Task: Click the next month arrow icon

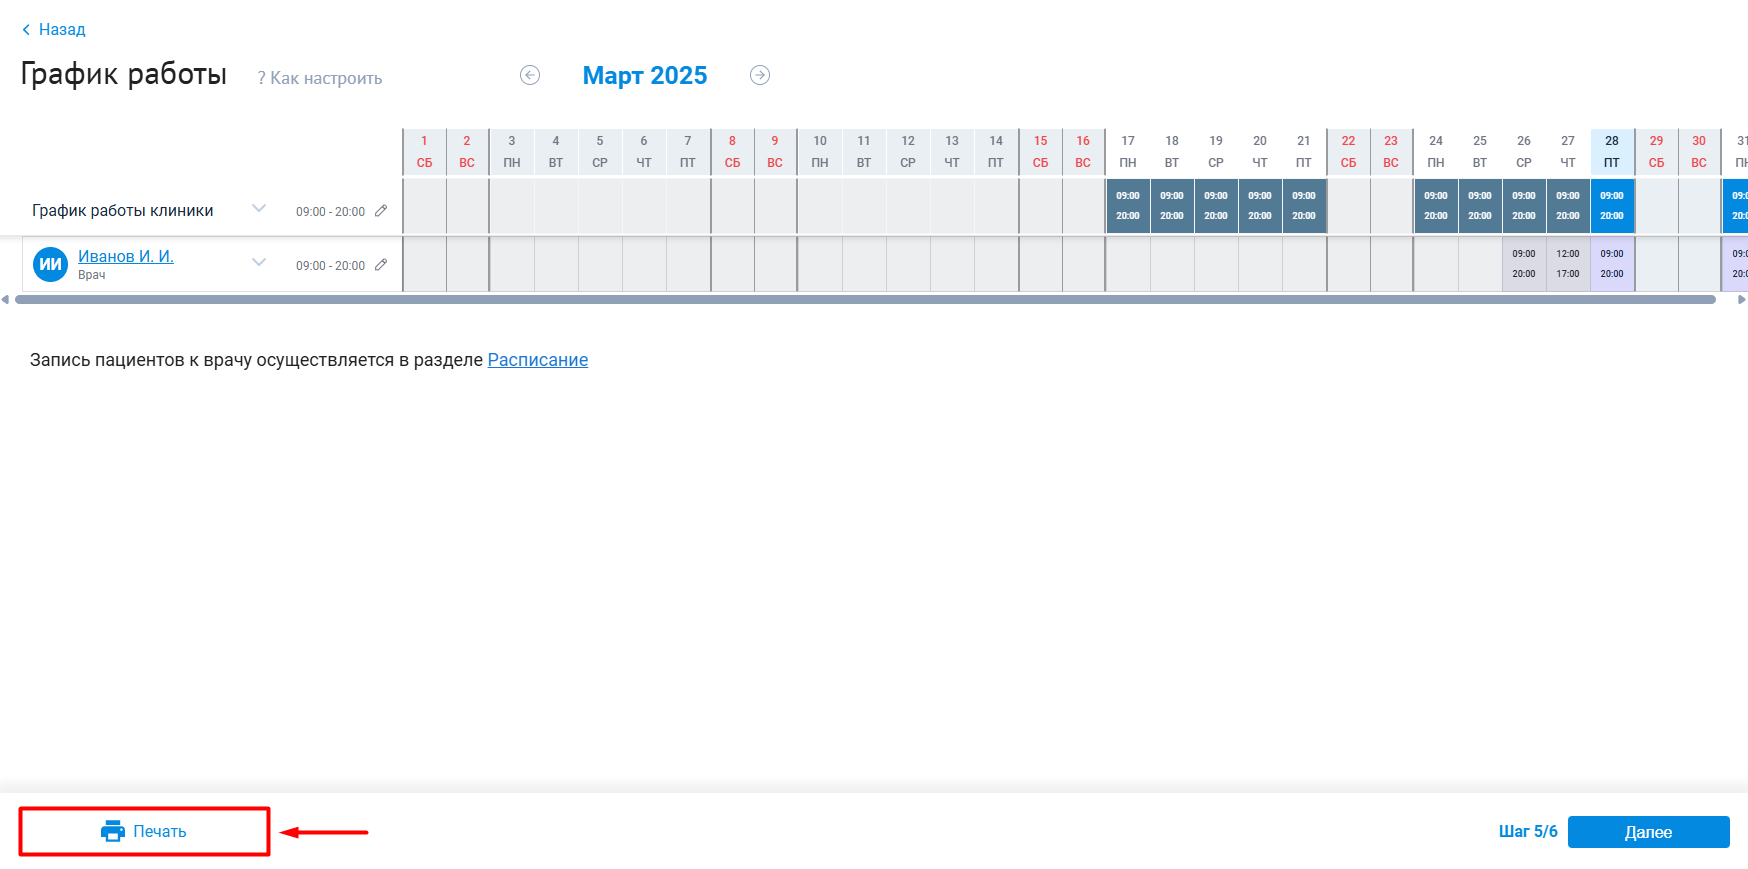Action: [x=760, y=75]
